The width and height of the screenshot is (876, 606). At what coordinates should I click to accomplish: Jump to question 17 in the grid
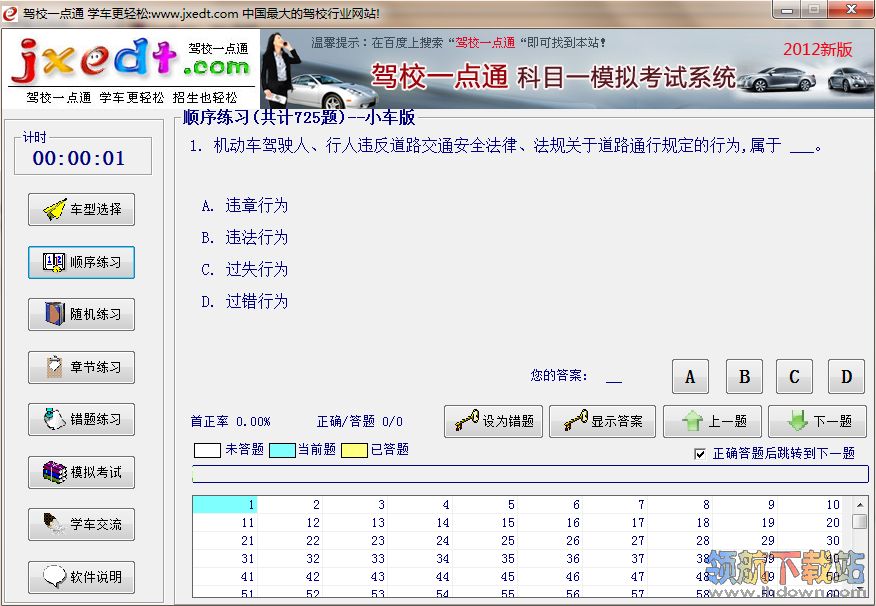point(615,522)
